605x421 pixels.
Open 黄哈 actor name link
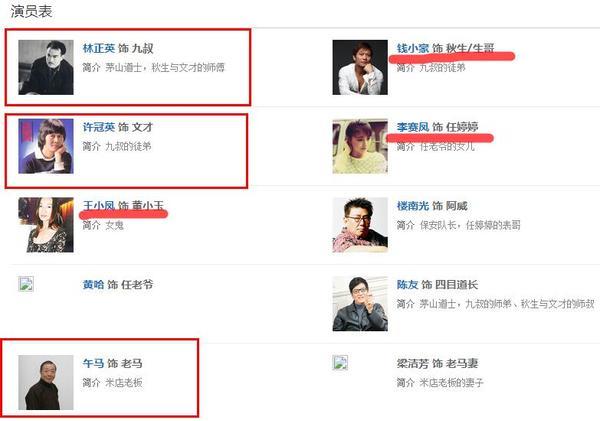pyautogui.click(x=93, y=284)
